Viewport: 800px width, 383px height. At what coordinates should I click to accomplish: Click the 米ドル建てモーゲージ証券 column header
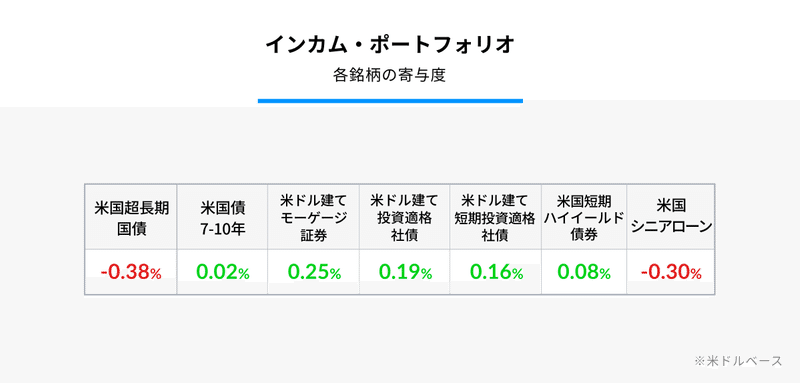[313, 218]
